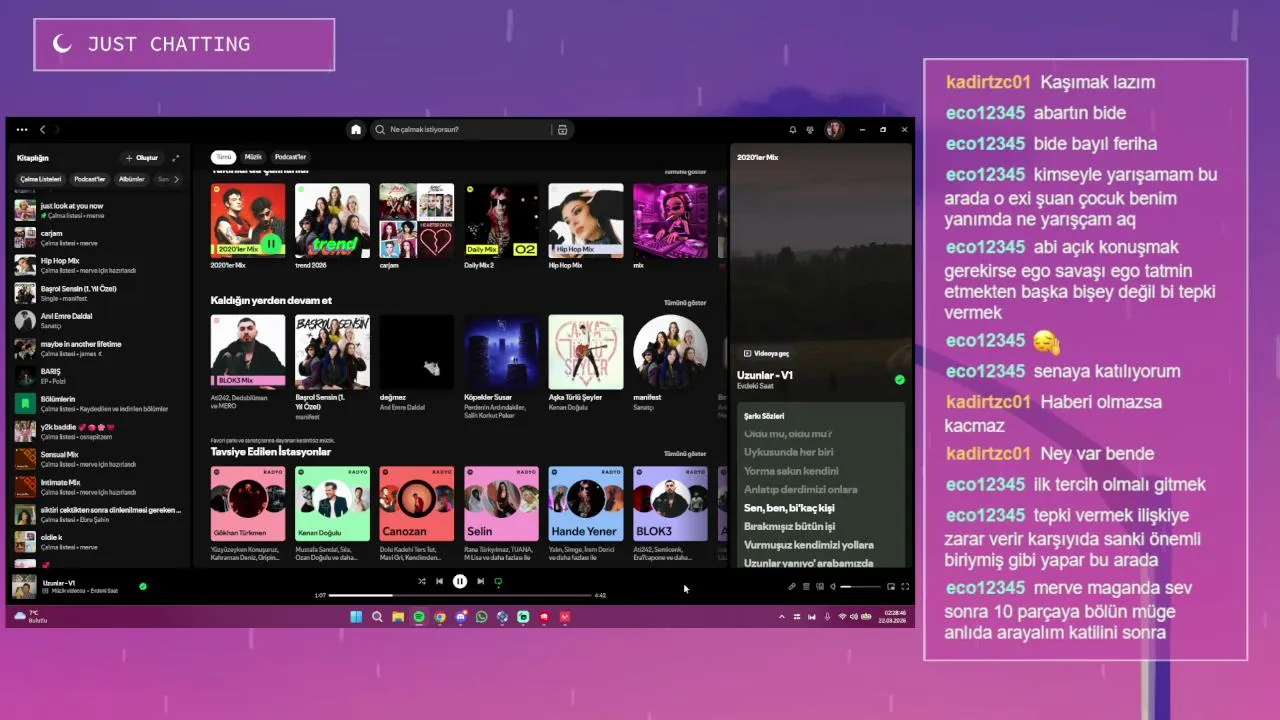Go back with the left arrow
This screenshot has width=1280, height=720.
(42, 129)
